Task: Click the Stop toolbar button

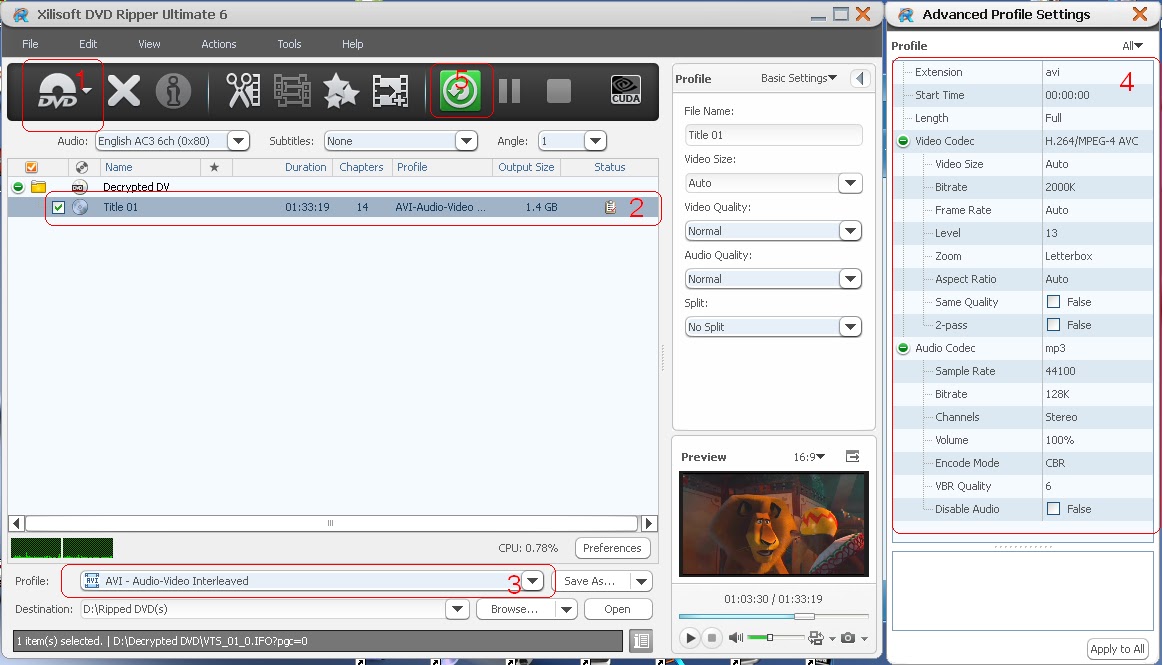Action: [x=559, y=91]
